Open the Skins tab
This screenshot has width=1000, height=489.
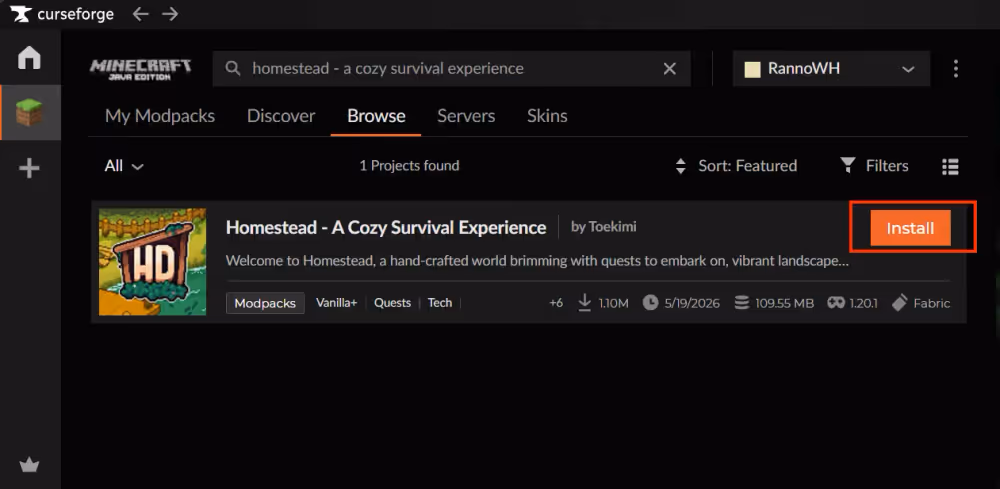[547, 116]
